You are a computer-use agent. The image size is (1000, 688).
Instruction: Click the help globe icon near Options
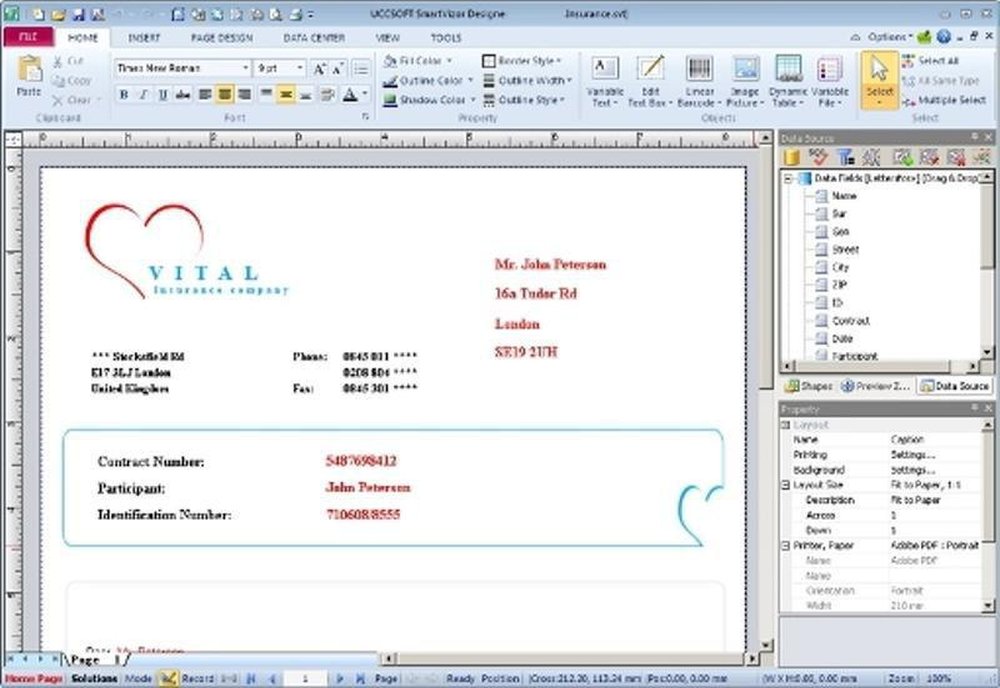944,37
